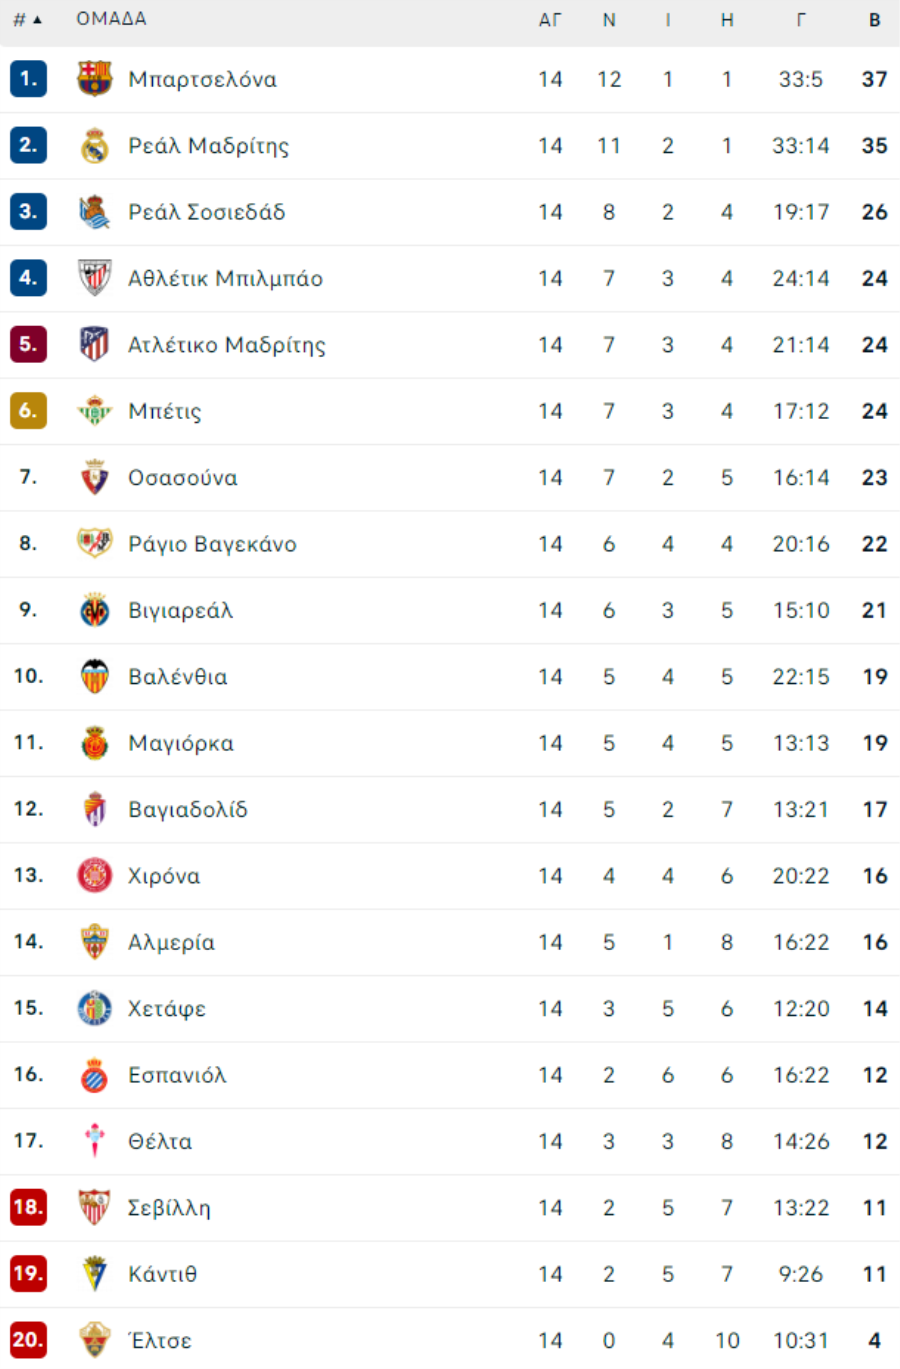Click the Girona red circular crest
The width and height of the screenshot is (900, 1369).
click(95, 875)
